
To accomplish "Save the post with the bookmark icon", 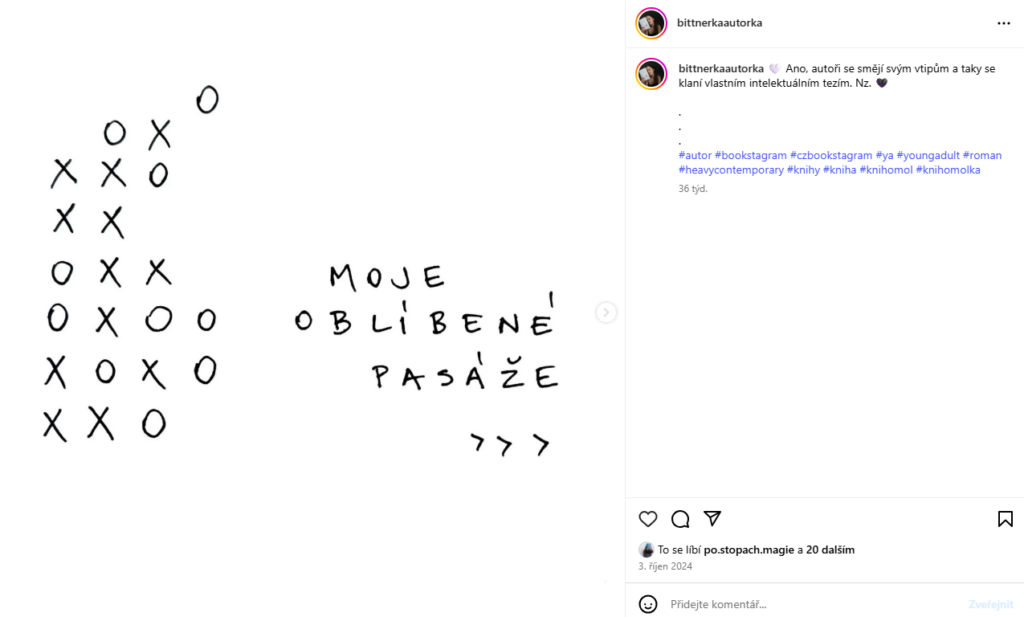I will click(x=1005, y=519).
